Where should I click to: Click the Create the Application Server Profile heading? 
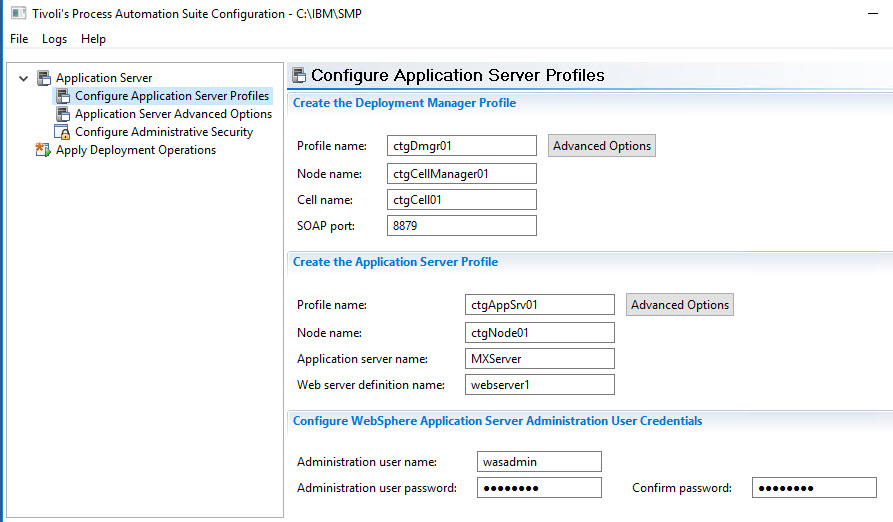pyautogui.click(x=395, y=262)
